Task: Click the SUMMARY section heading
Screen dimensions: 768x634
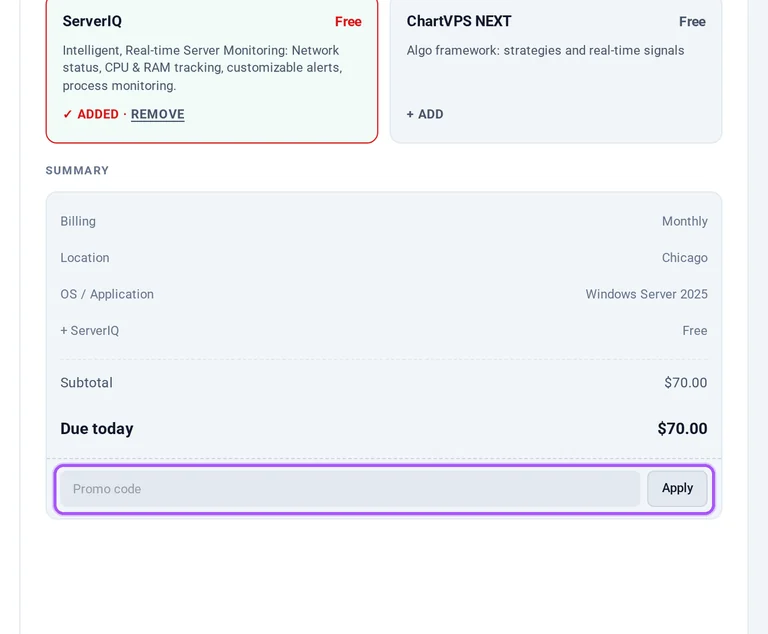Action: (77, 171)
